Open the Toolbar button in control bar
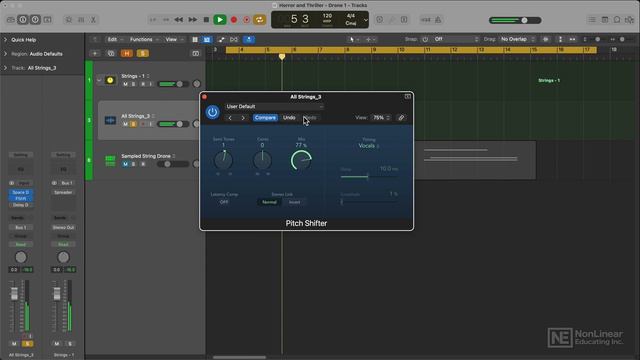This screenshot has width=640, height=360. coord(48,20)
